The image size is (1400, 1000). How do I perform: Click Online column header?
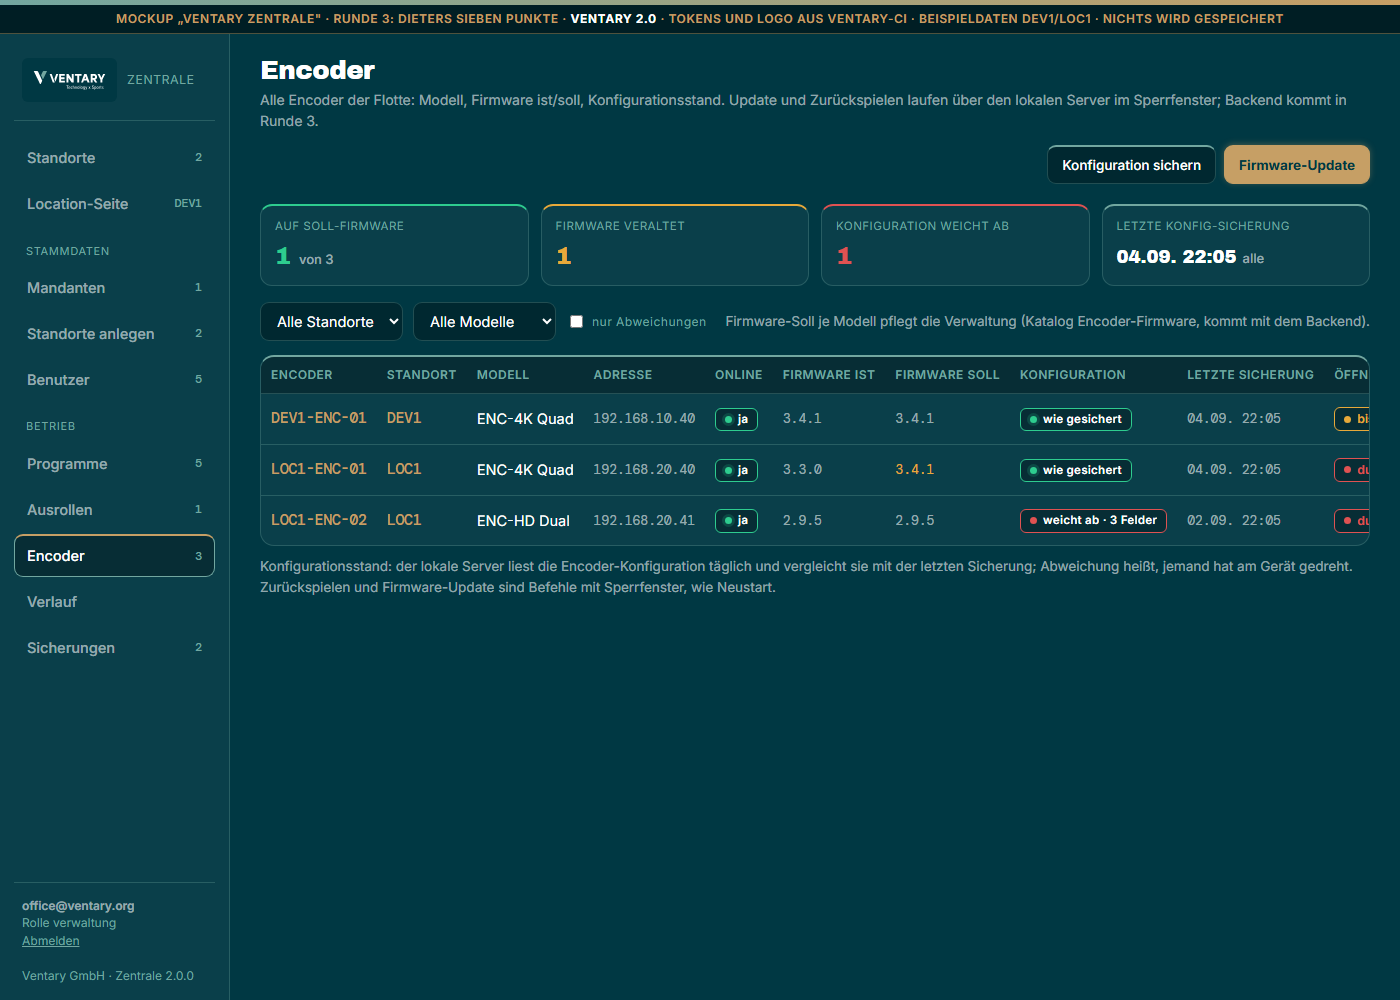point(738,375)
